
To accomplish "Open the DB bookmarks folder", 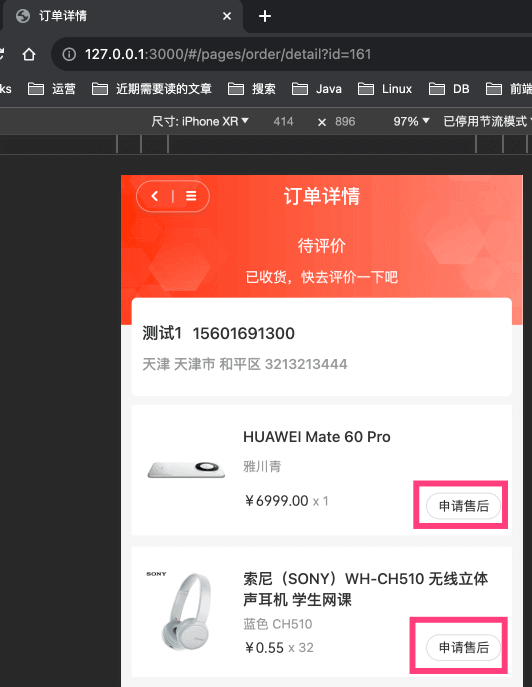I will tap(449, 89).
